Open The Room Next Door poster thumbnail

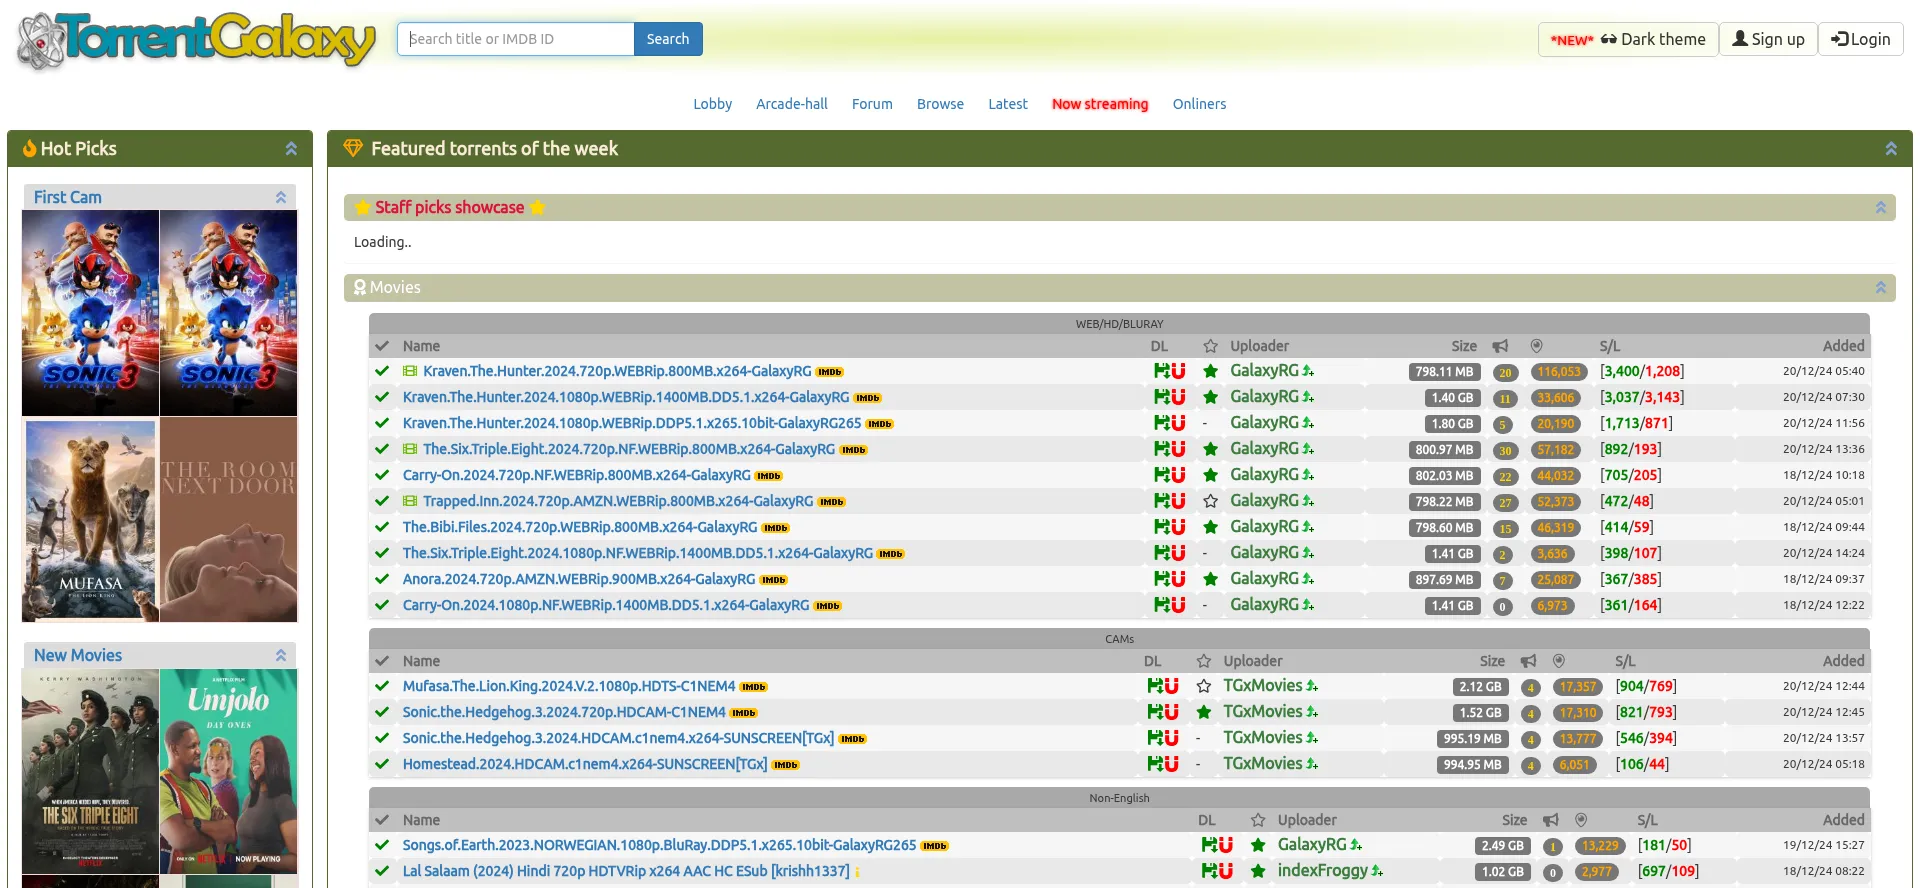pos(229,520)
